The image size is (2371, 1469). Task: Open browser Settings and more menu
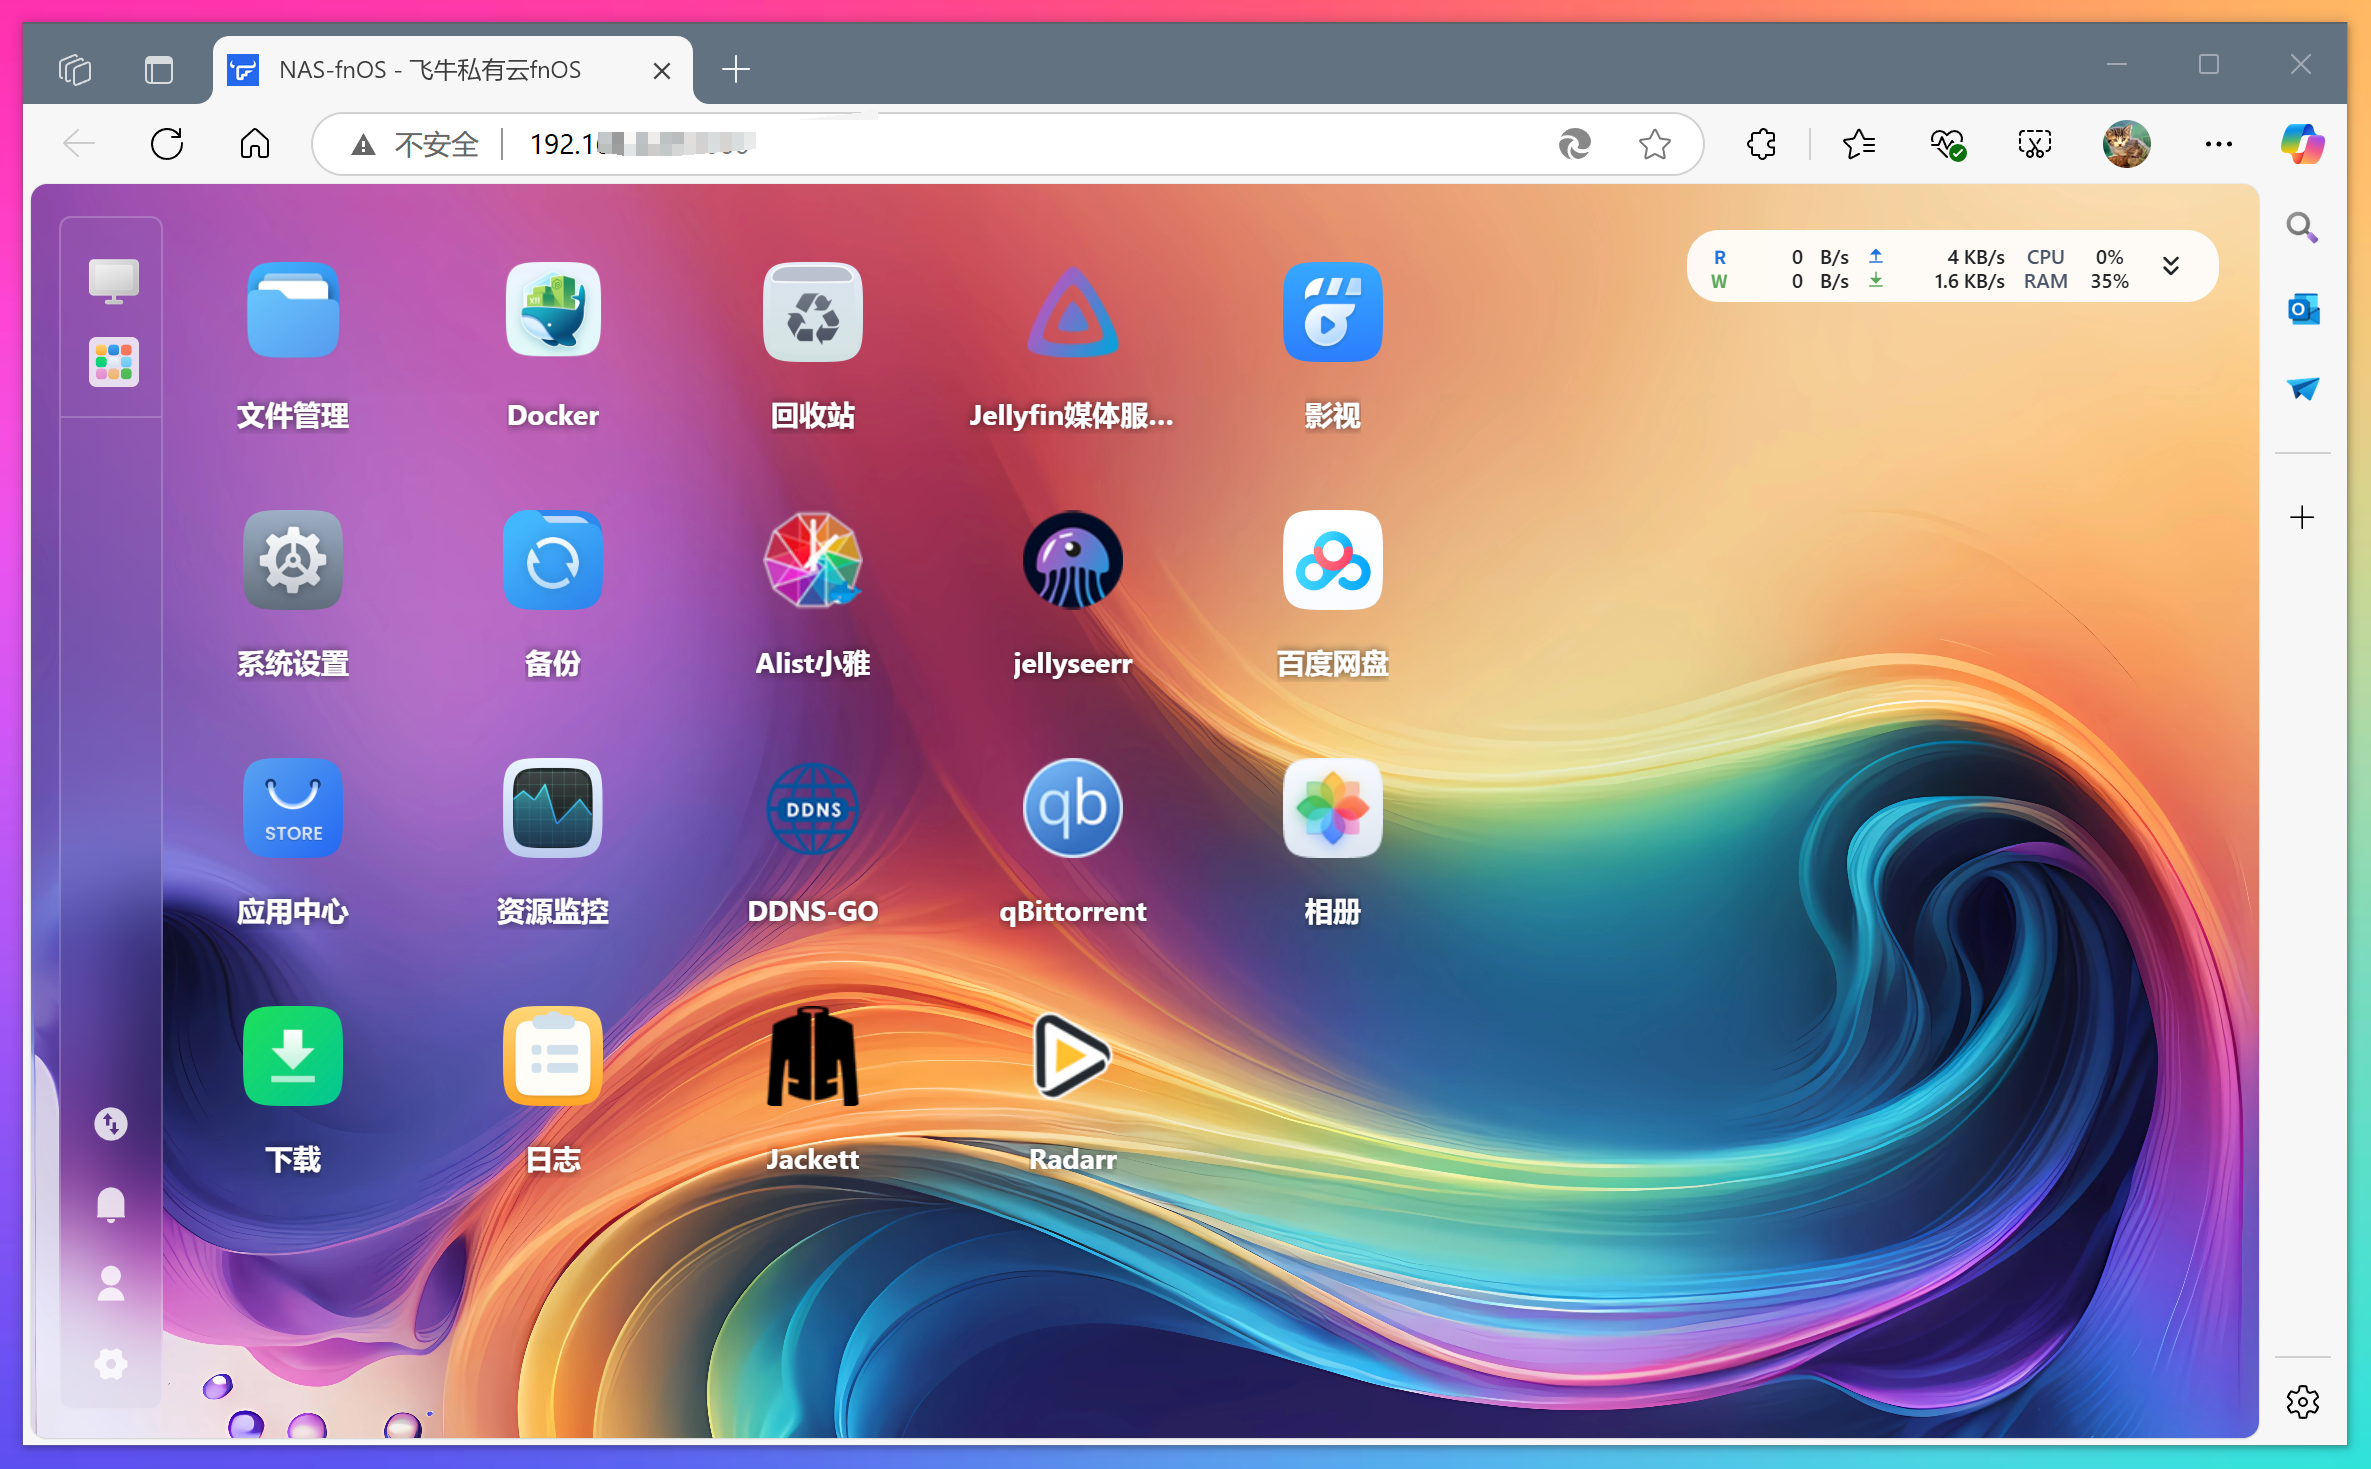pos(2218,145)
